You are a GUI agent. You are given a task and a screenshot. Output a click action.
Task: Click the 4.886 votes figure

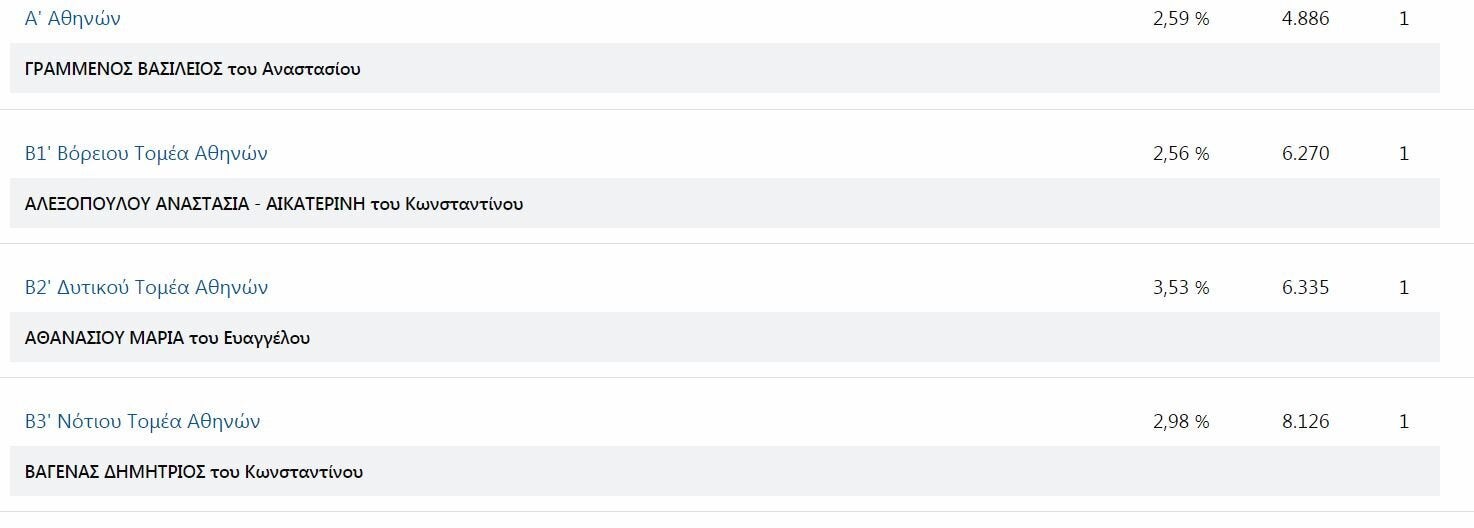[1305, 18]
